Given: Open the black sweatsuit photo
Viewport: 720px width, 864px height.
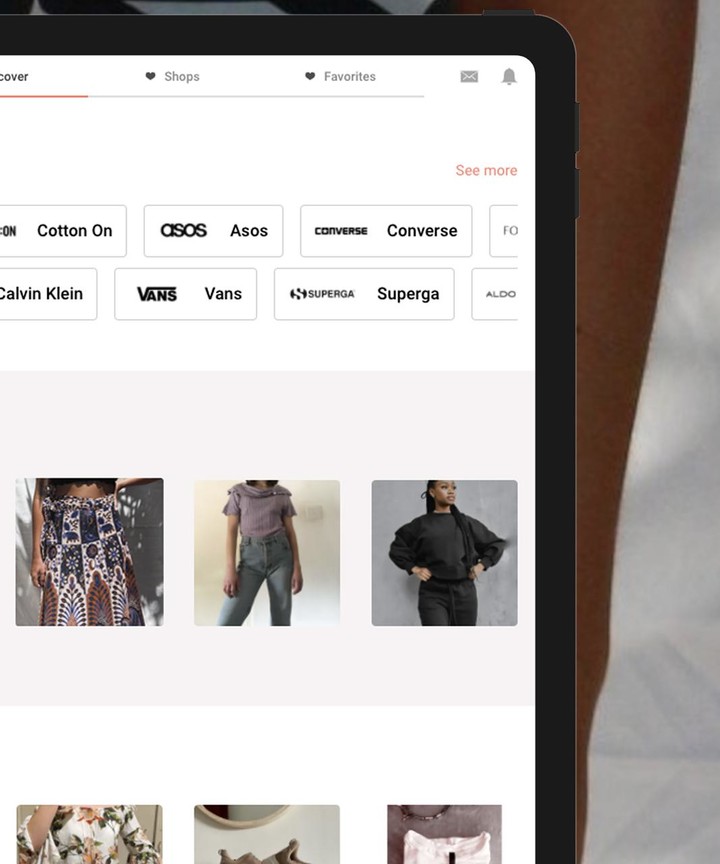Looking at the screenshot, I should pyautogui.click(x=445, y=553).
